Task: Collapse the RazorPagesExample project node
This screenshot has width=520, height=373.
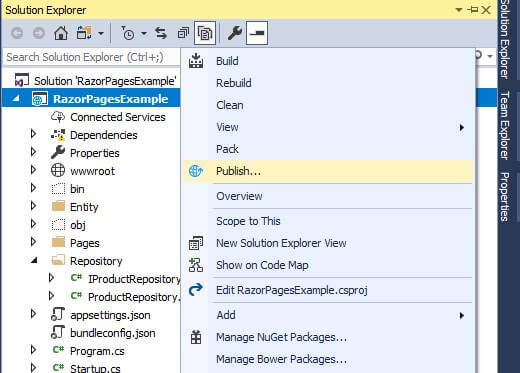Action: (x=16, y=99)
